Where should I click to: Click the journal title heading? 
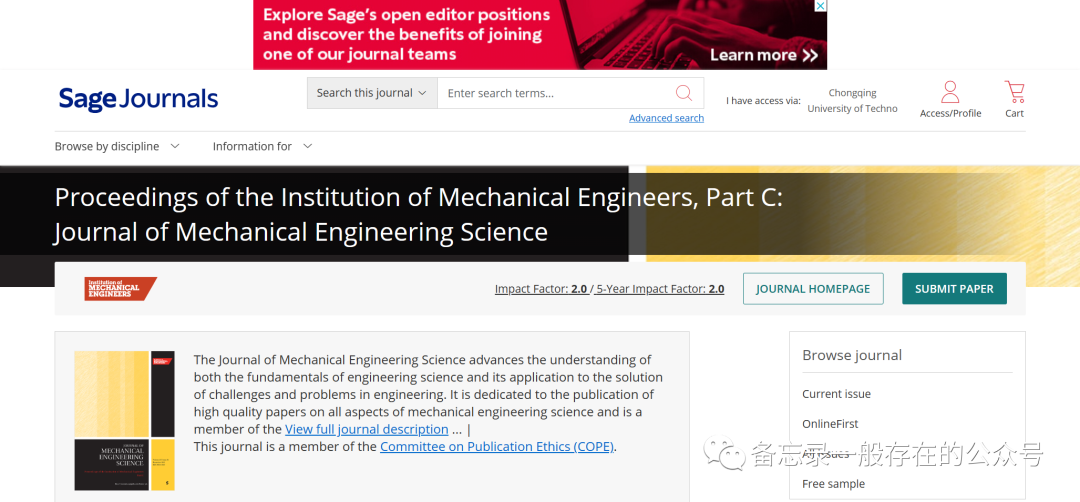(418, 215)
